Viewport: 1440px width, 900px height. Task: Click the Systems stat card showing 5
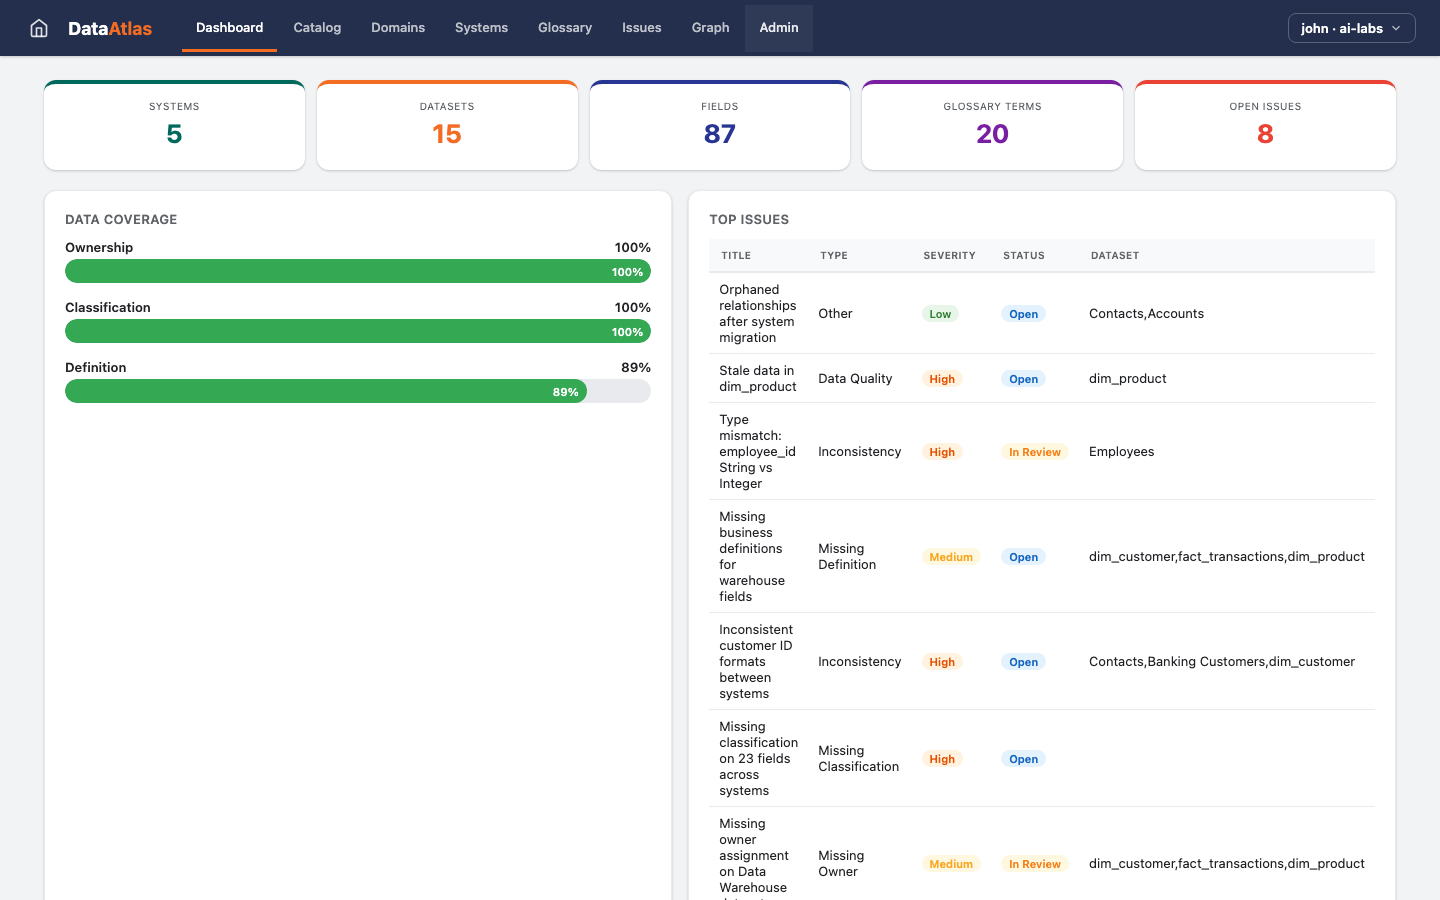(174, 124)
